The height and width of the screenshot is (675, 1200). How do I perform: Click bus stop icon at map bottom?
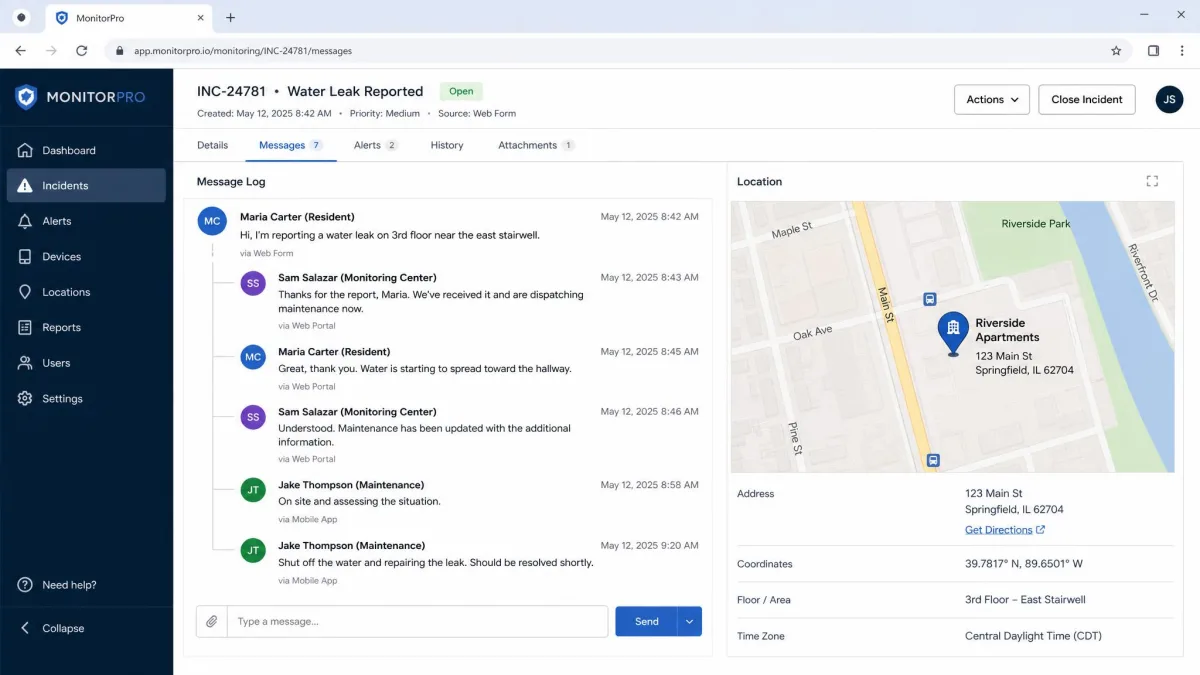[933, 460]
